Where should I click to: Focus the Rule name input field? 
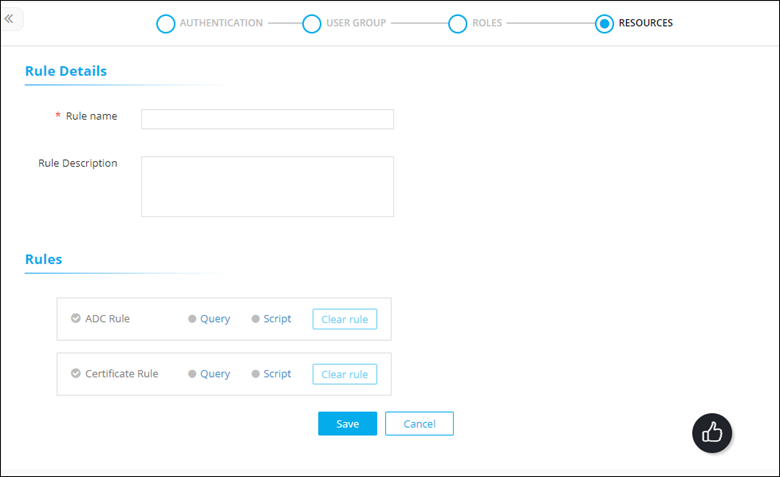click(x=267, y=119)
